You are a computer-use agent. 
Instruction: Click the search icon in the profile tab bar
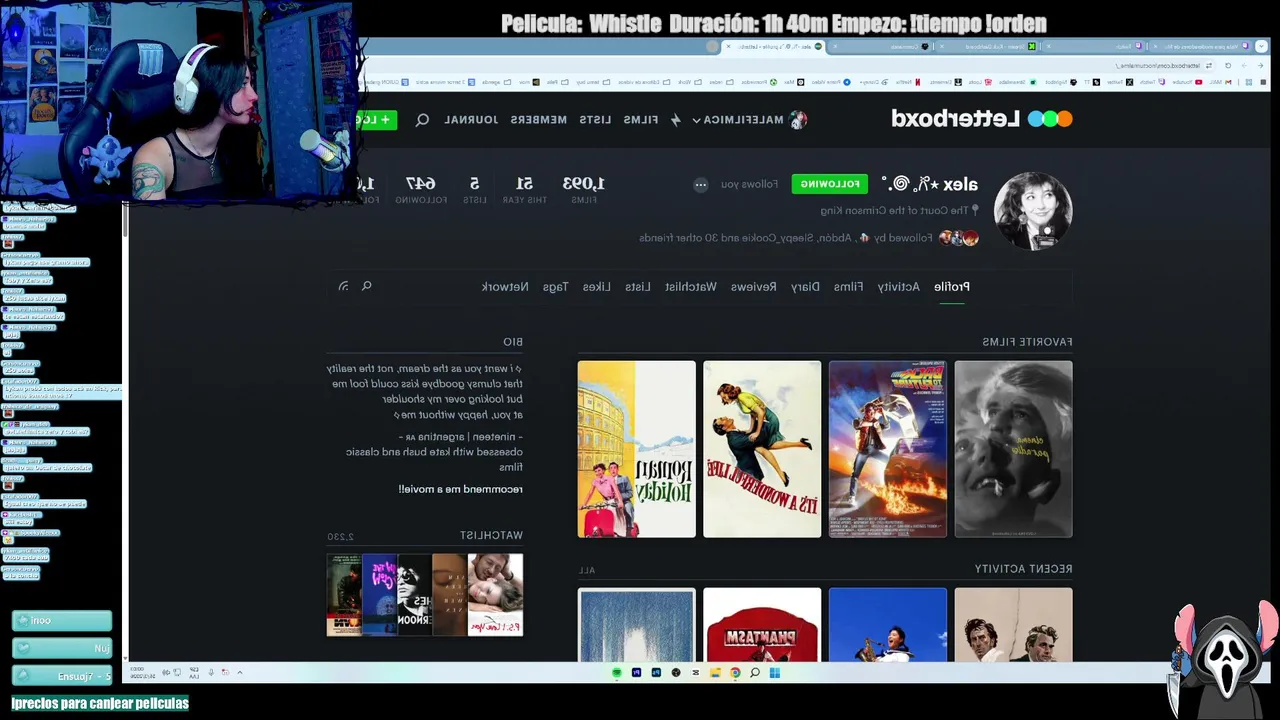pos(366,287)
